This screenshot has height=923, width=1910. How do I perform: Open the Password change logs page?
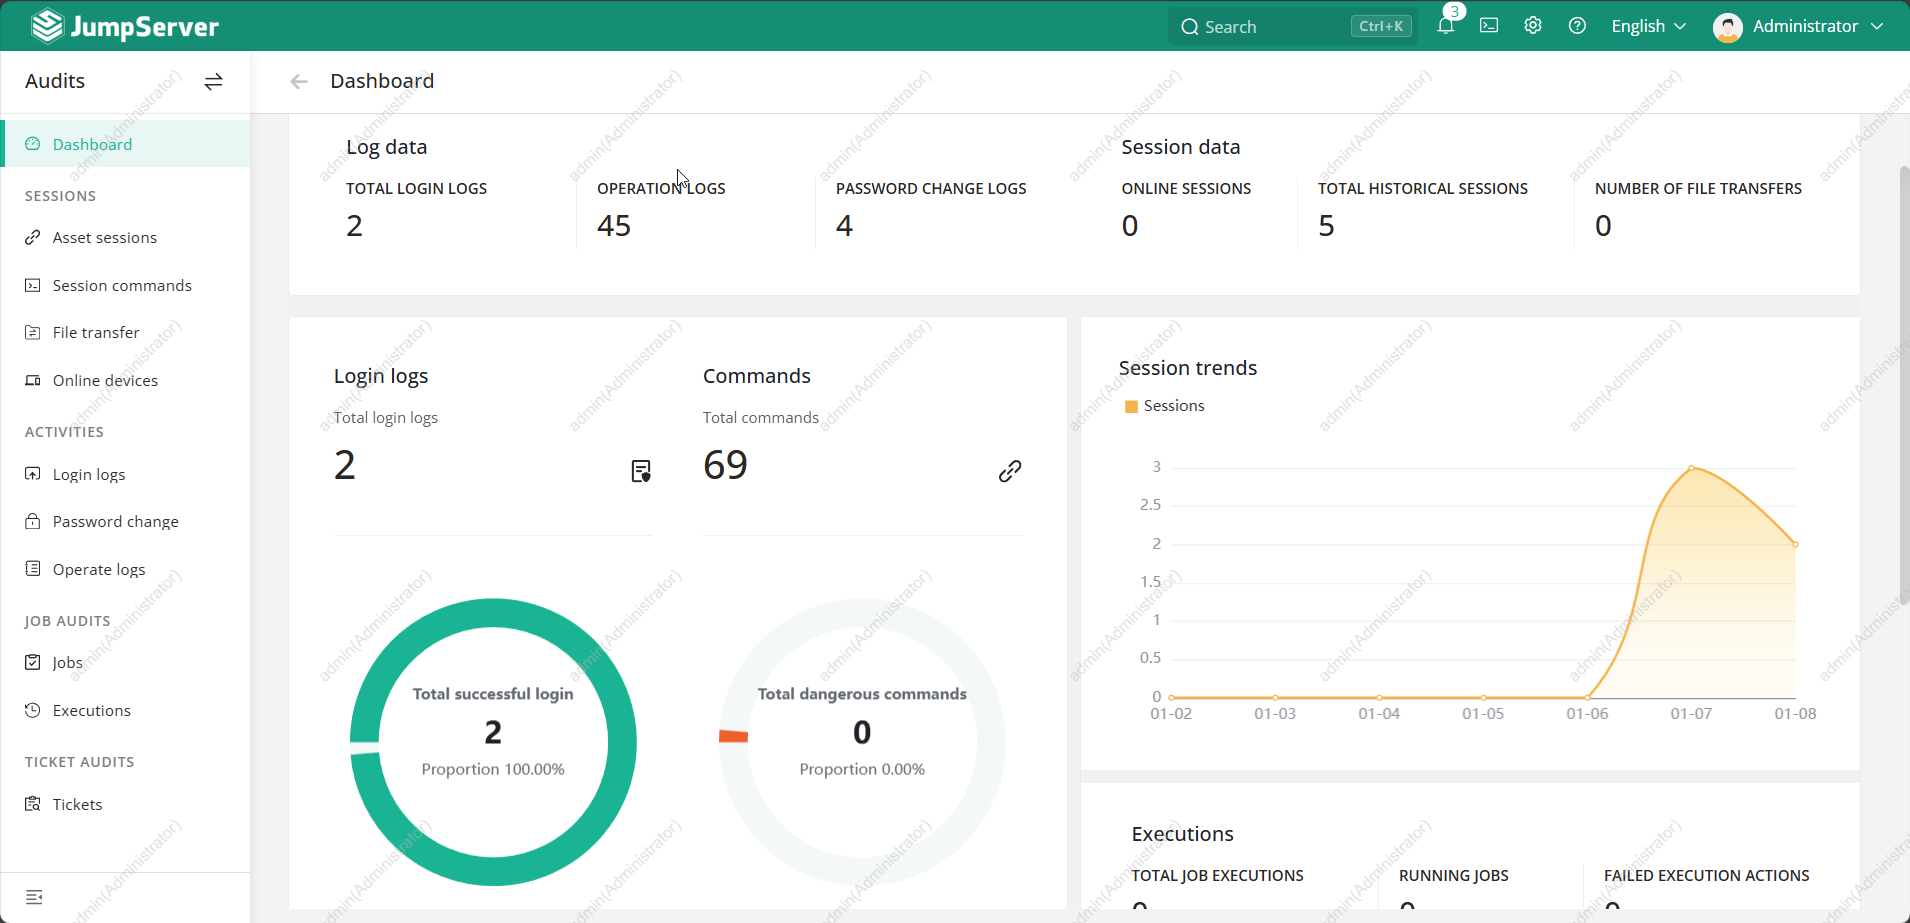[x=116, y=522]
